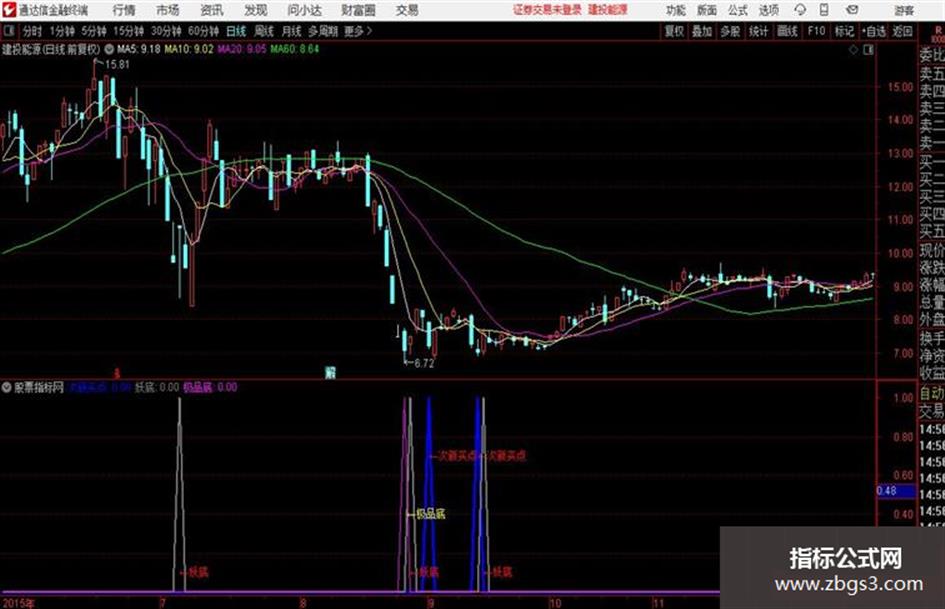The height and width of the screenshot is (609, 945).
Task: Click the 返回 back button
Action: coord(903,31)
